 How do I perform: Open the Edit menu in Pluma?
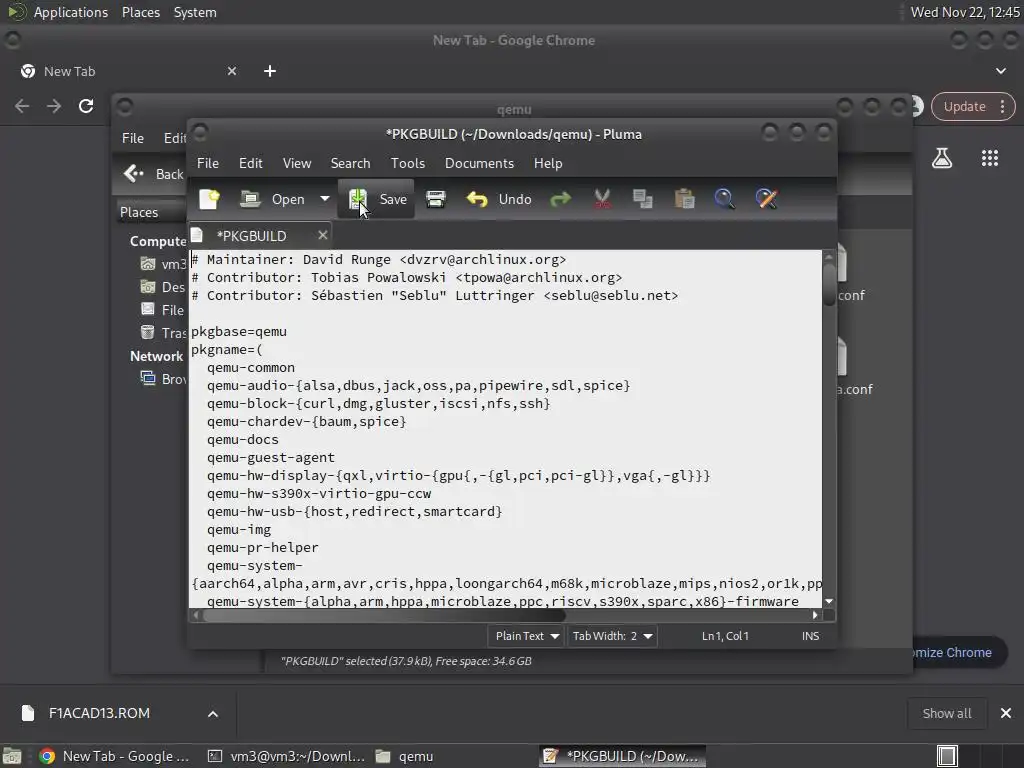pos(250,163)
